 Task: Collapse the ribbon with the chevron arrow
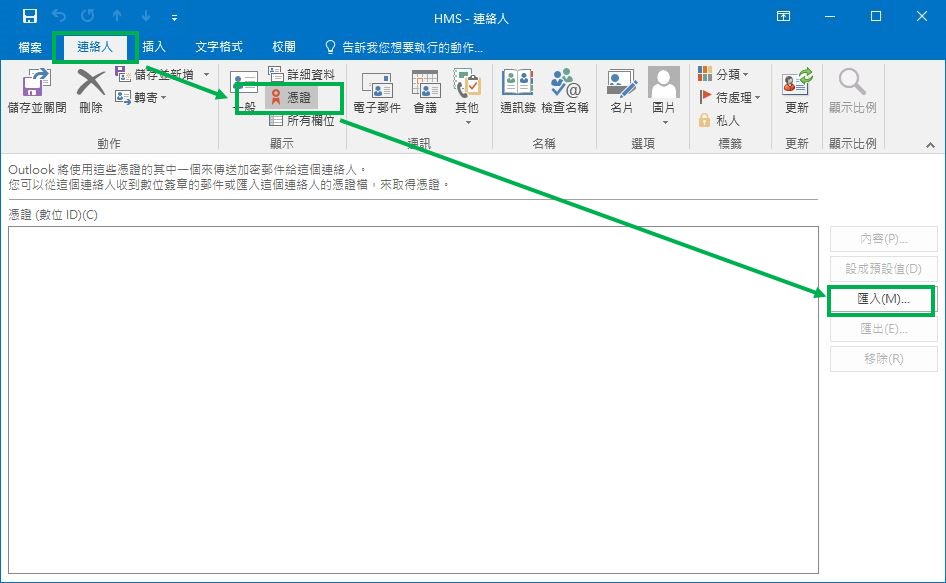pyautogui.click(x=929, y=144)
